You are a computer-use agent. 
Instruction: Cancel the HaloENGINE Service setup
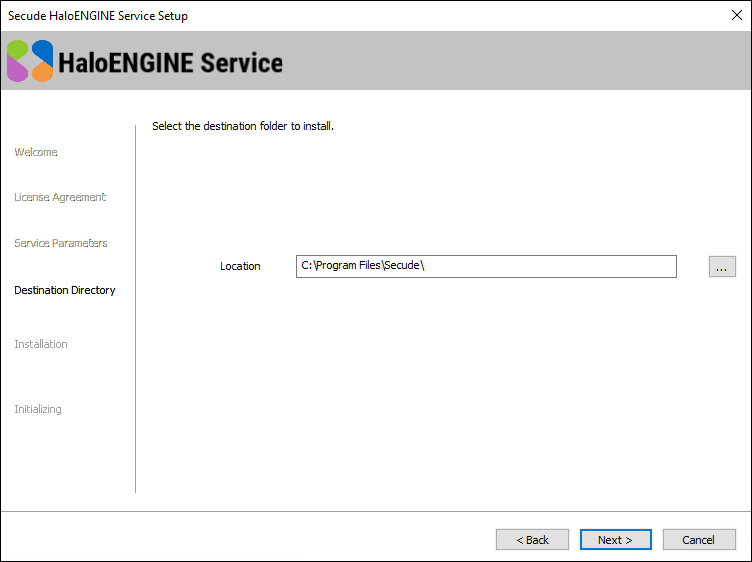click(698, 540)
